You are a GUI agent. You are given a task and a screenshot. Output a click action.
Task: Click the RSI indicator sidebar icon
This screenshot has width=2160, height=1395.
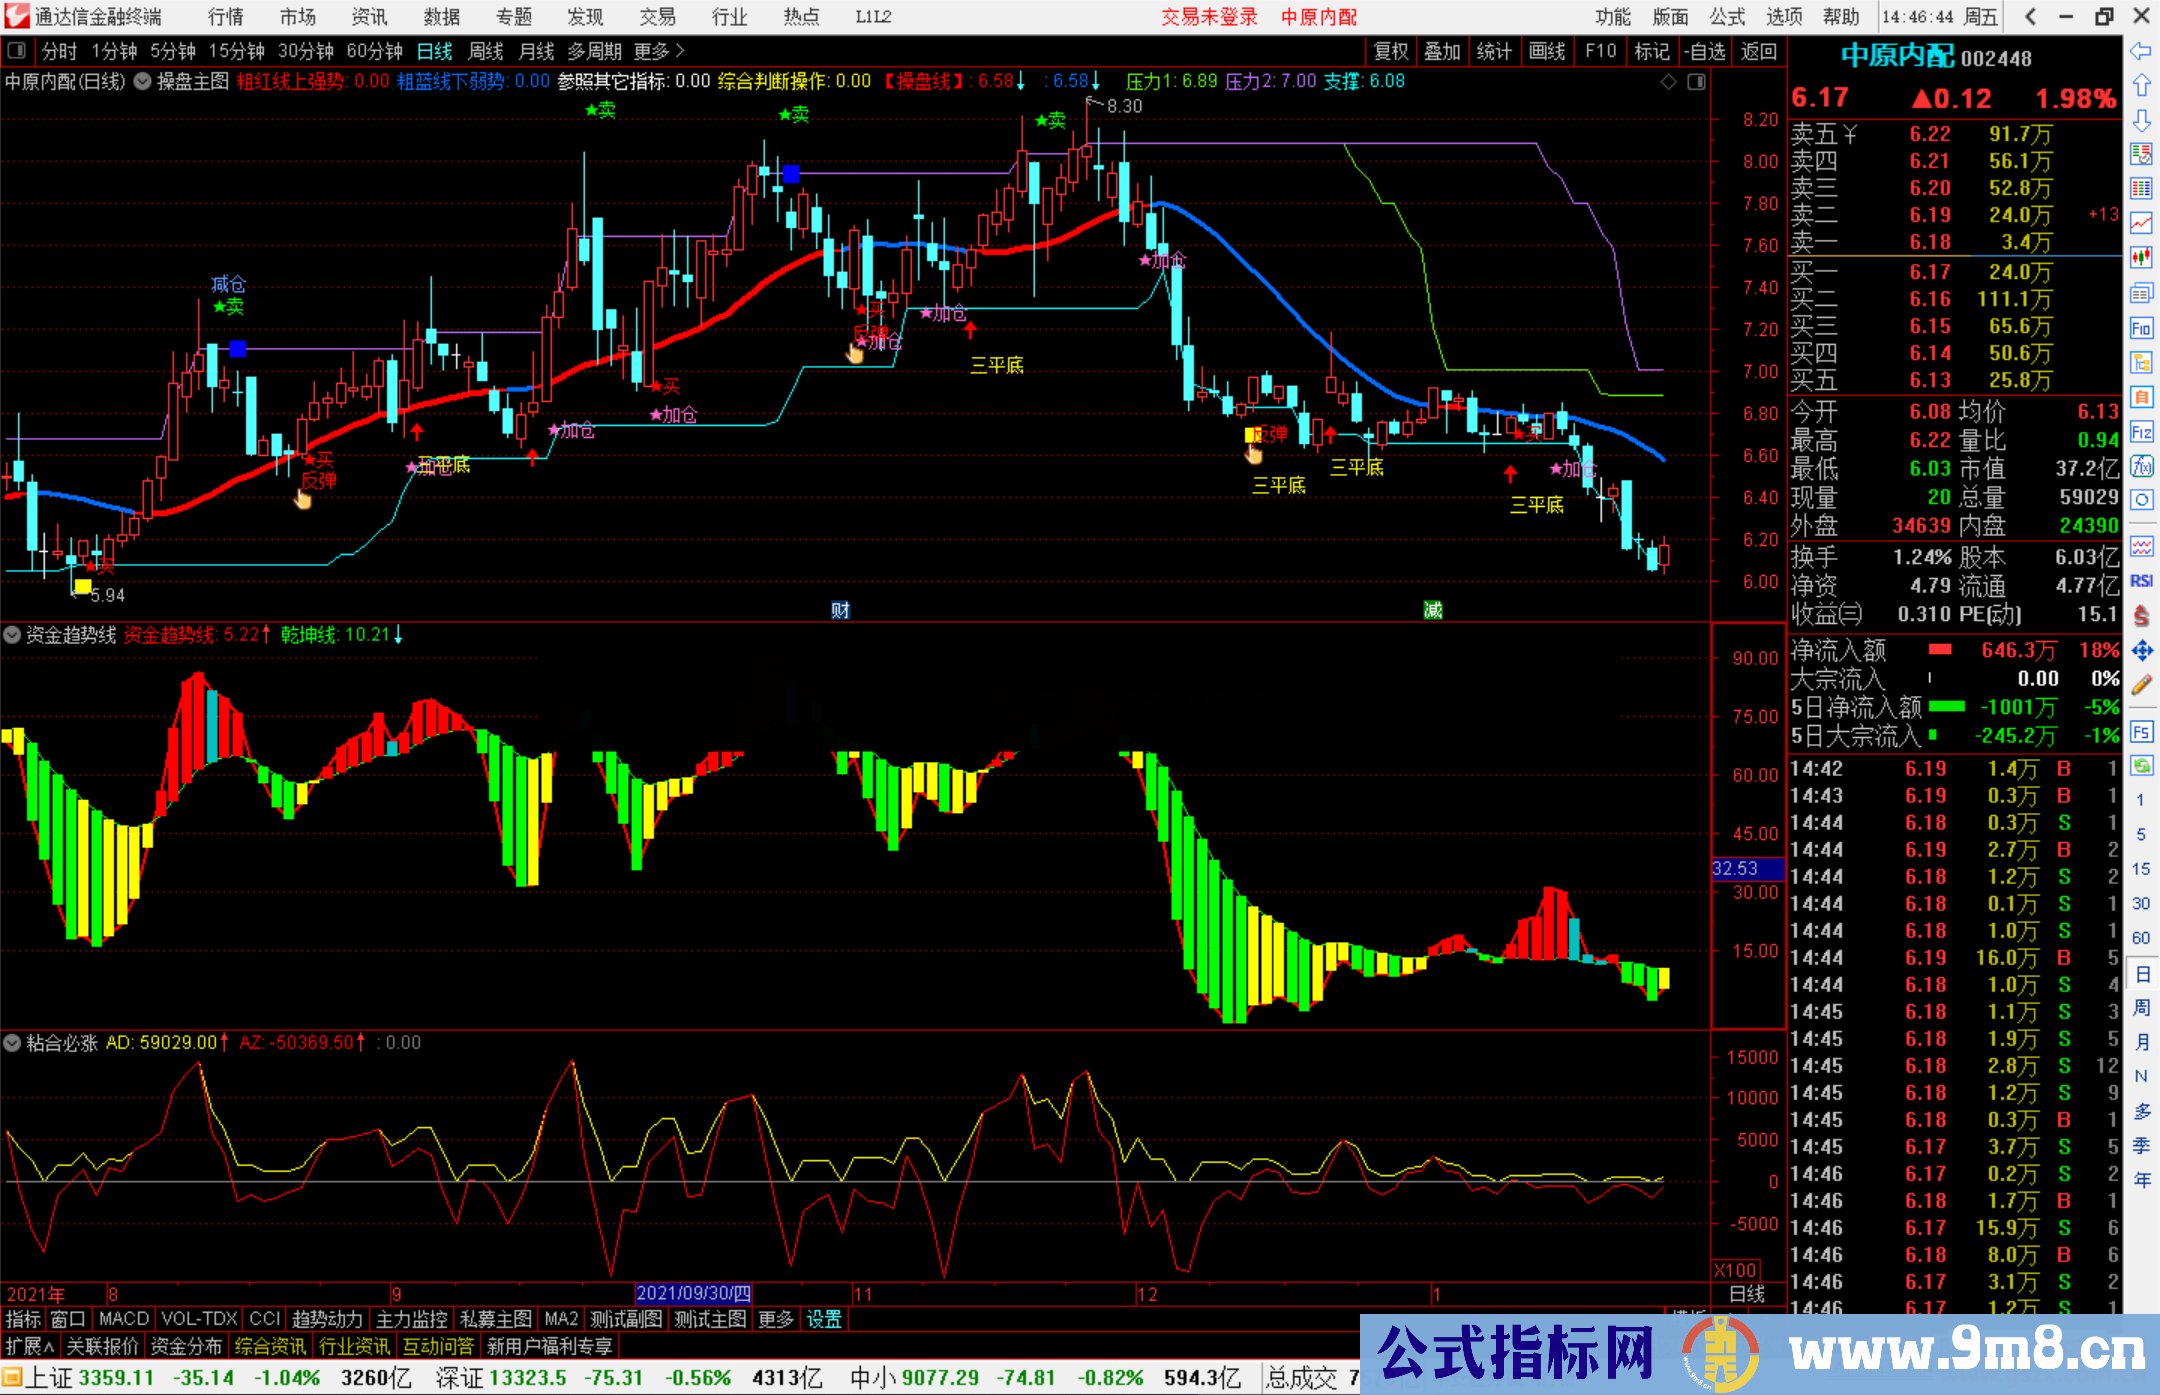coord(2141,581)
